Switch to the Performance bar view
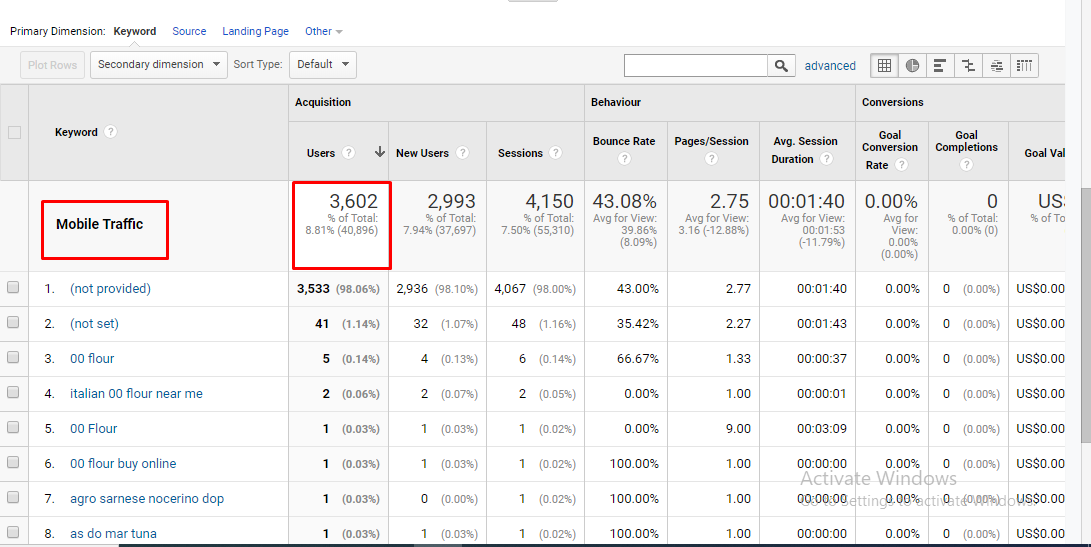The height and width of the screenshot is (547, 1091). [x=940, y=65]
